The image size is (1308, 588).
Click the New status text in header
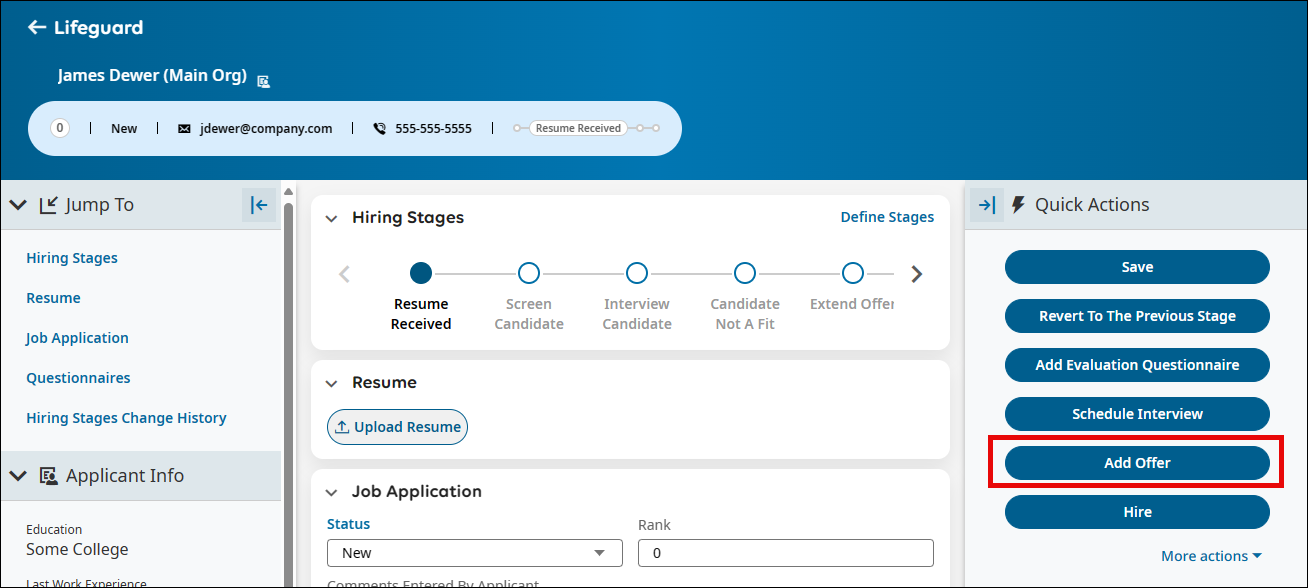point(124,129)
